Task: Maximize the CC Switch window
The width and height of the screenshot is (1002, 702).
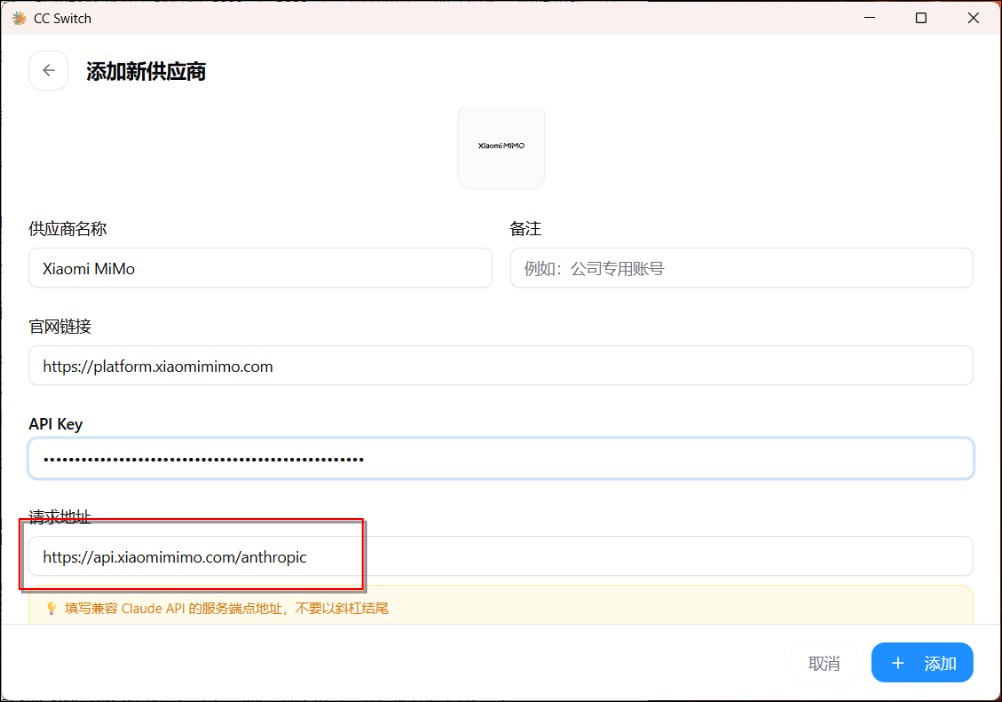Action: (x=921, y=18)
